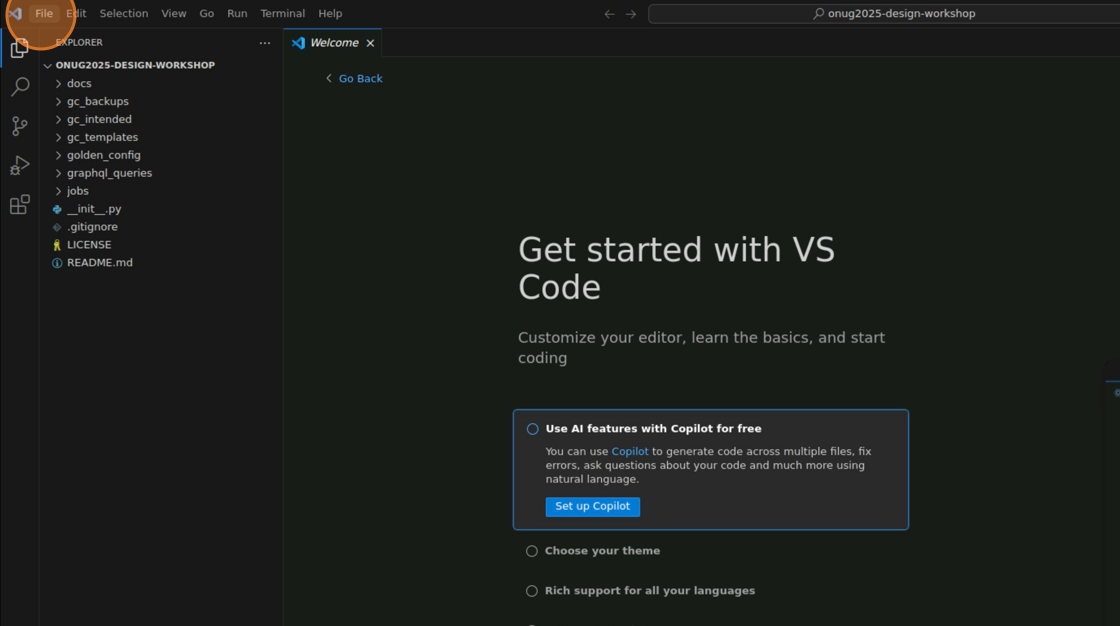Go back with the navigation arrow
This screenshot has height=626, width=1120.
coord(609,14)
